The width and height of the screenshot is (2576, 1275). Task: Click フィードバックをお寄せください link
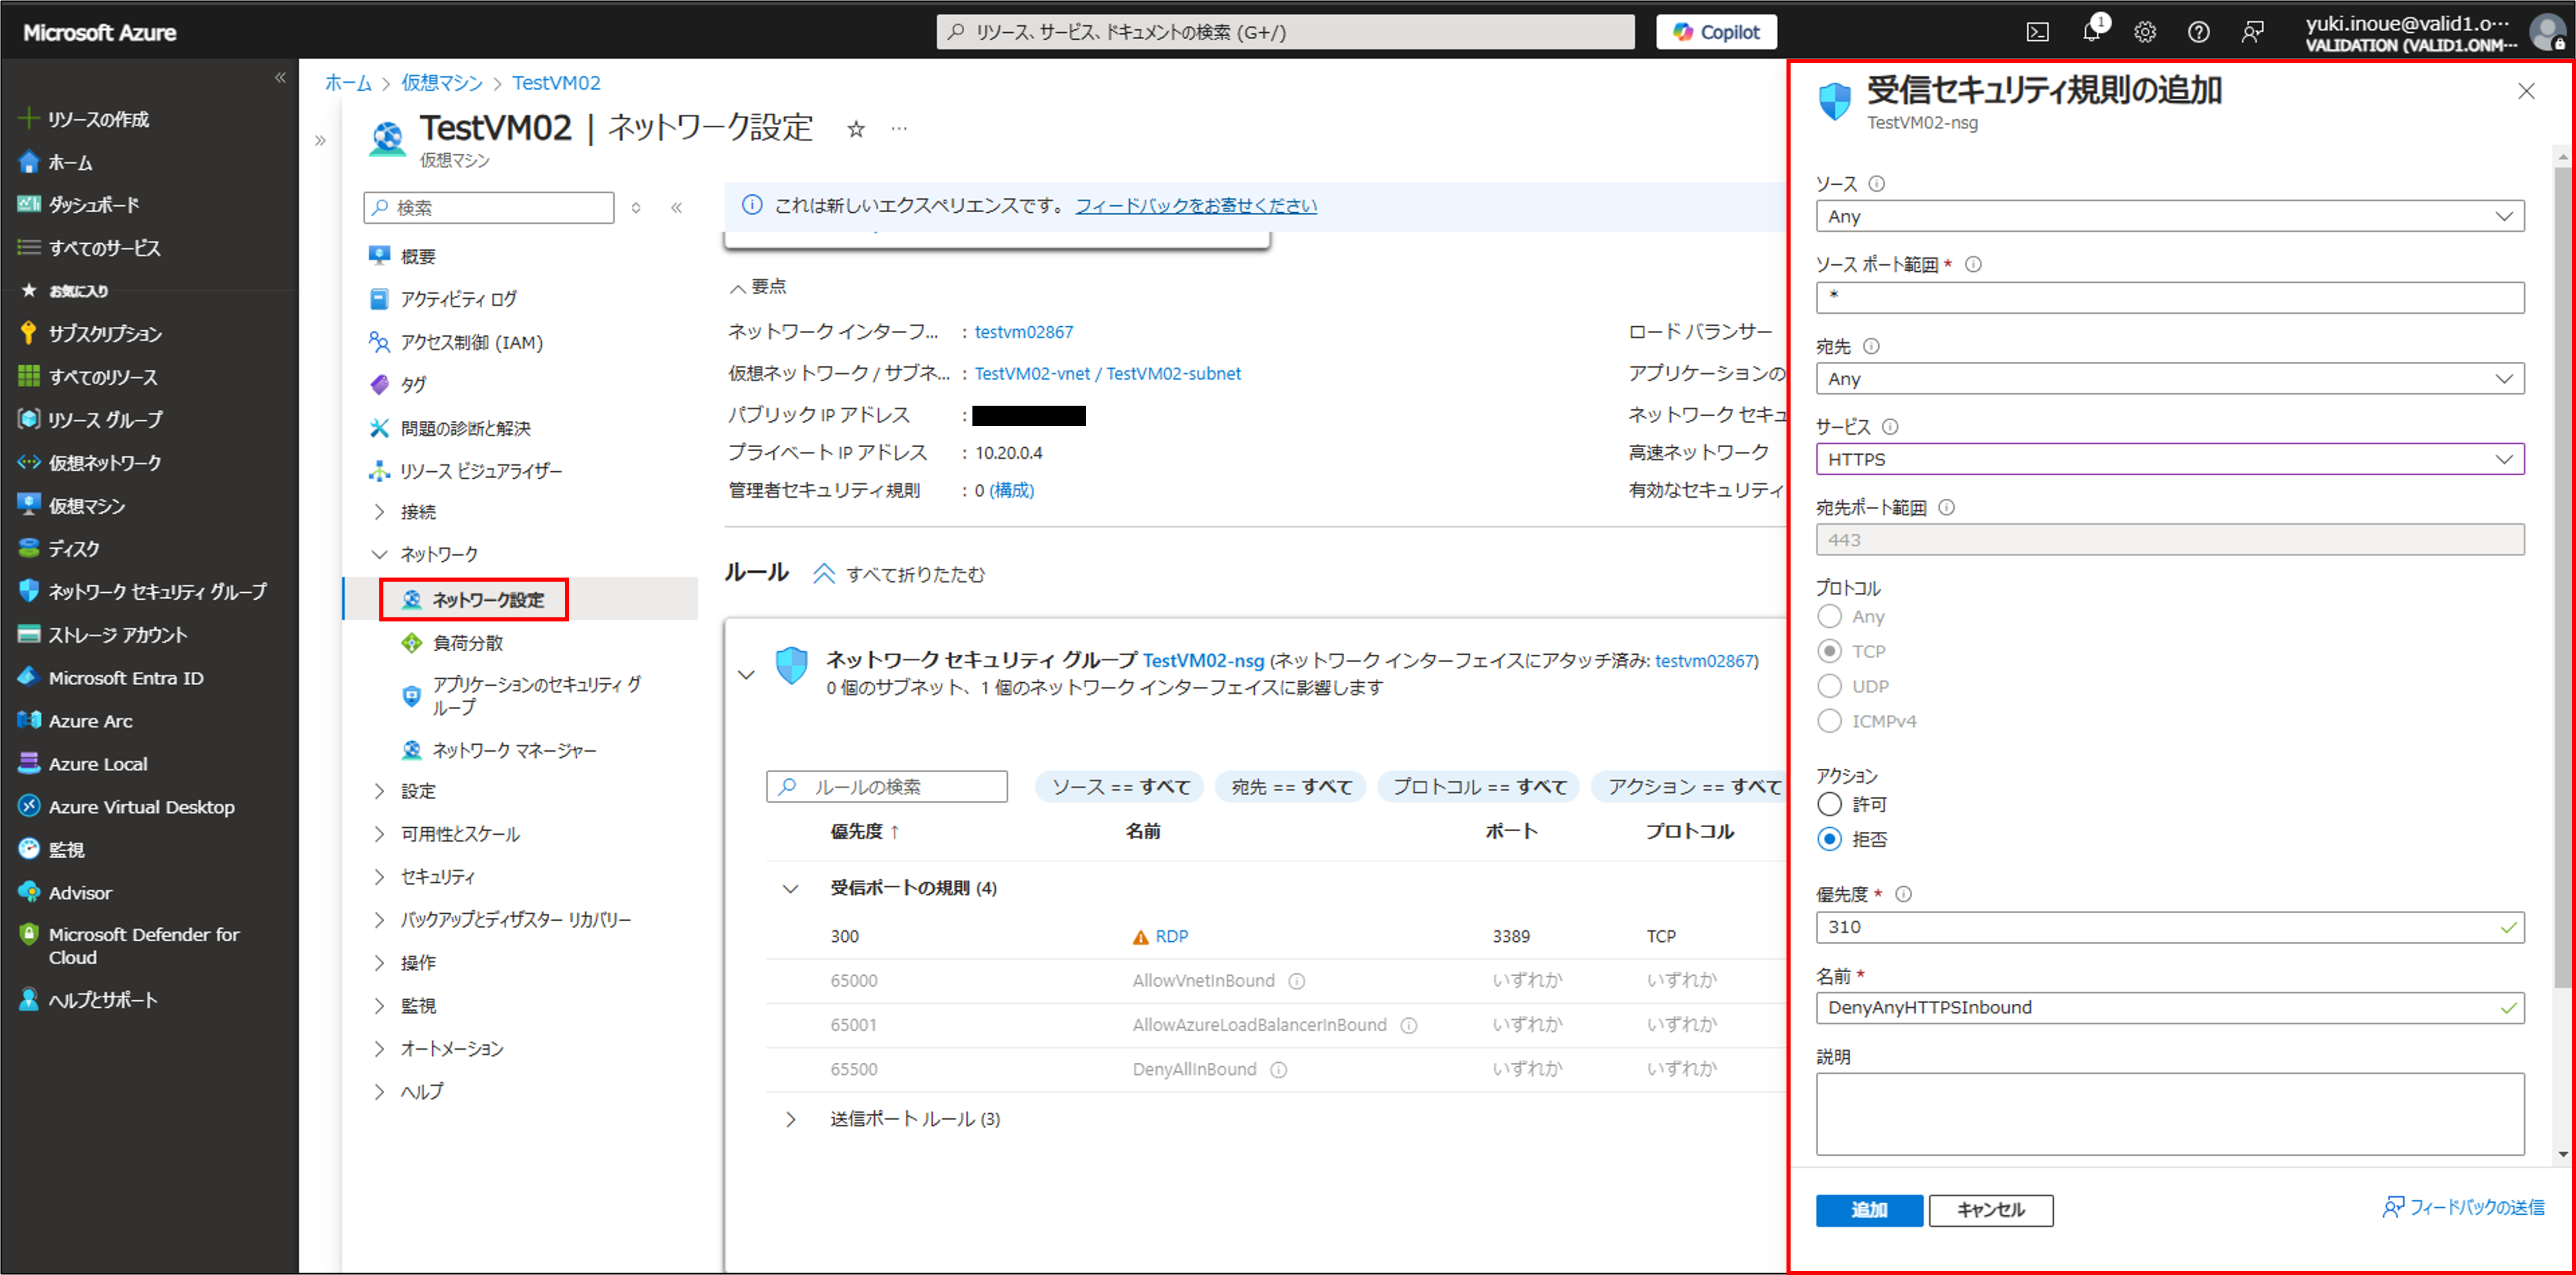[x=1196, y=205]
